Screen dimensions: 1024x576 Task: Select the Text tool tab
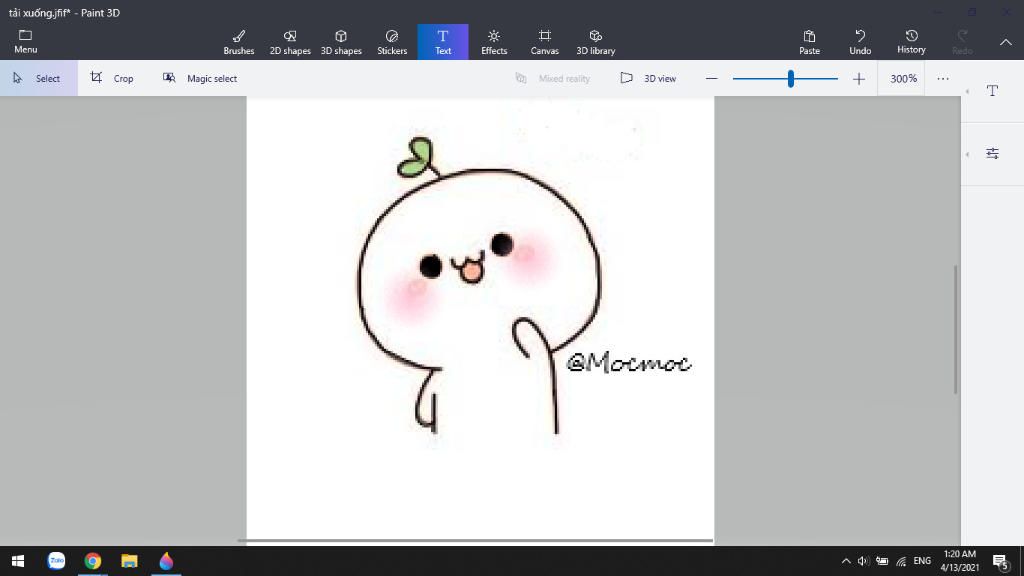click(443, 42)
